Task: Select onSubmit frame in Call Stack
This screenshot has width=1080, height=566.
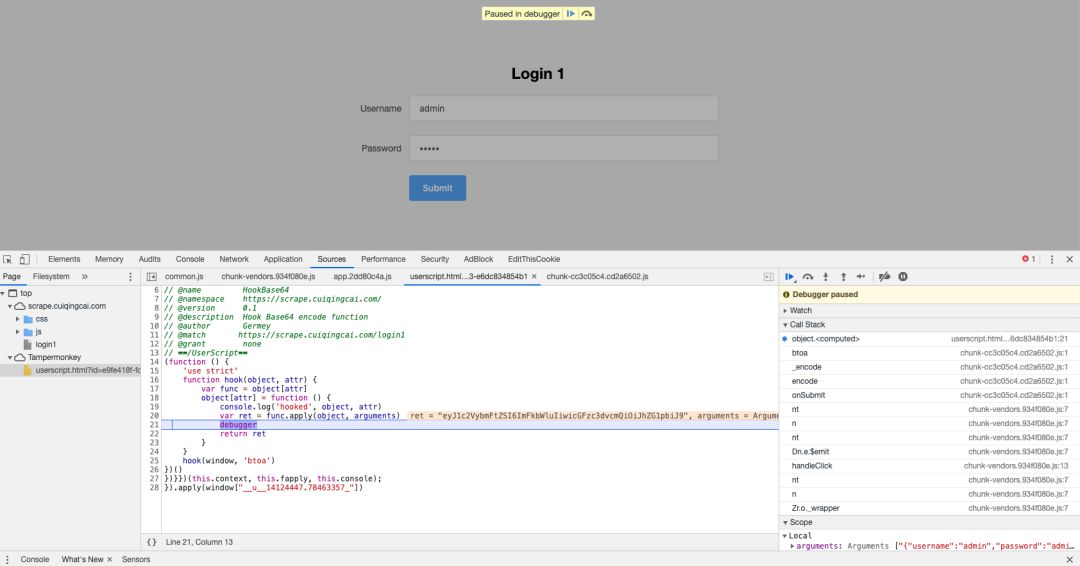Action: (930, 395)
